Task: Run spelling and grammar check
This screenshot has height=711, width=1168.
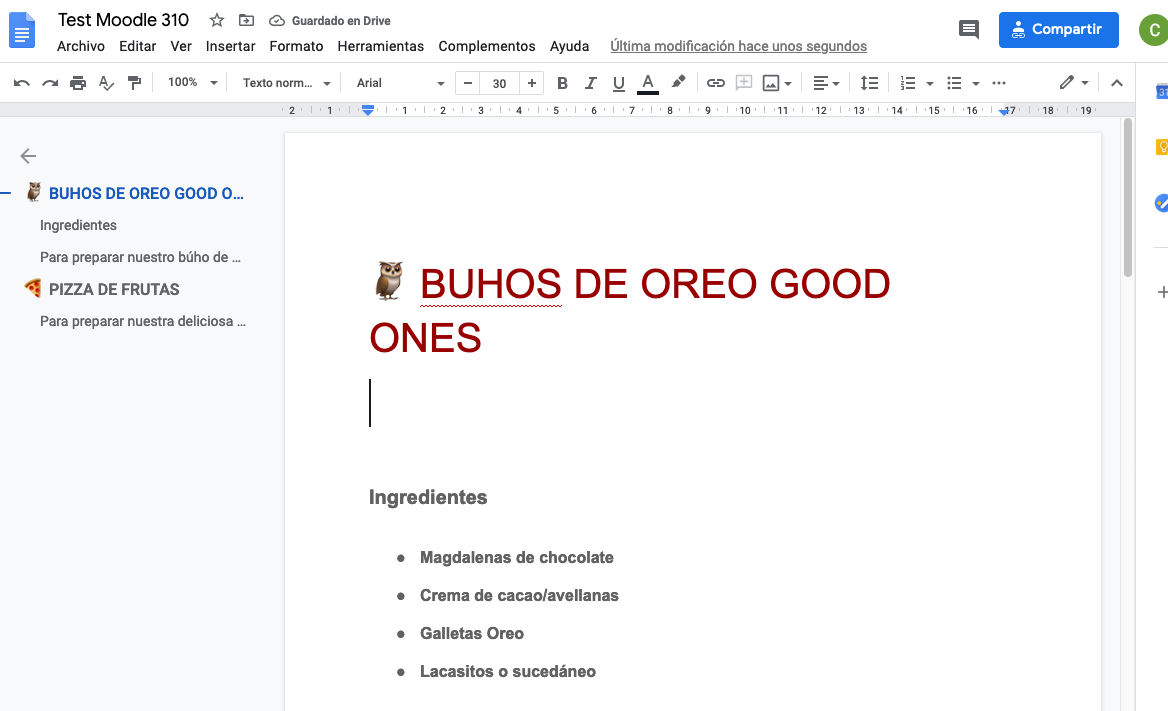Action: tap(107, 83)
